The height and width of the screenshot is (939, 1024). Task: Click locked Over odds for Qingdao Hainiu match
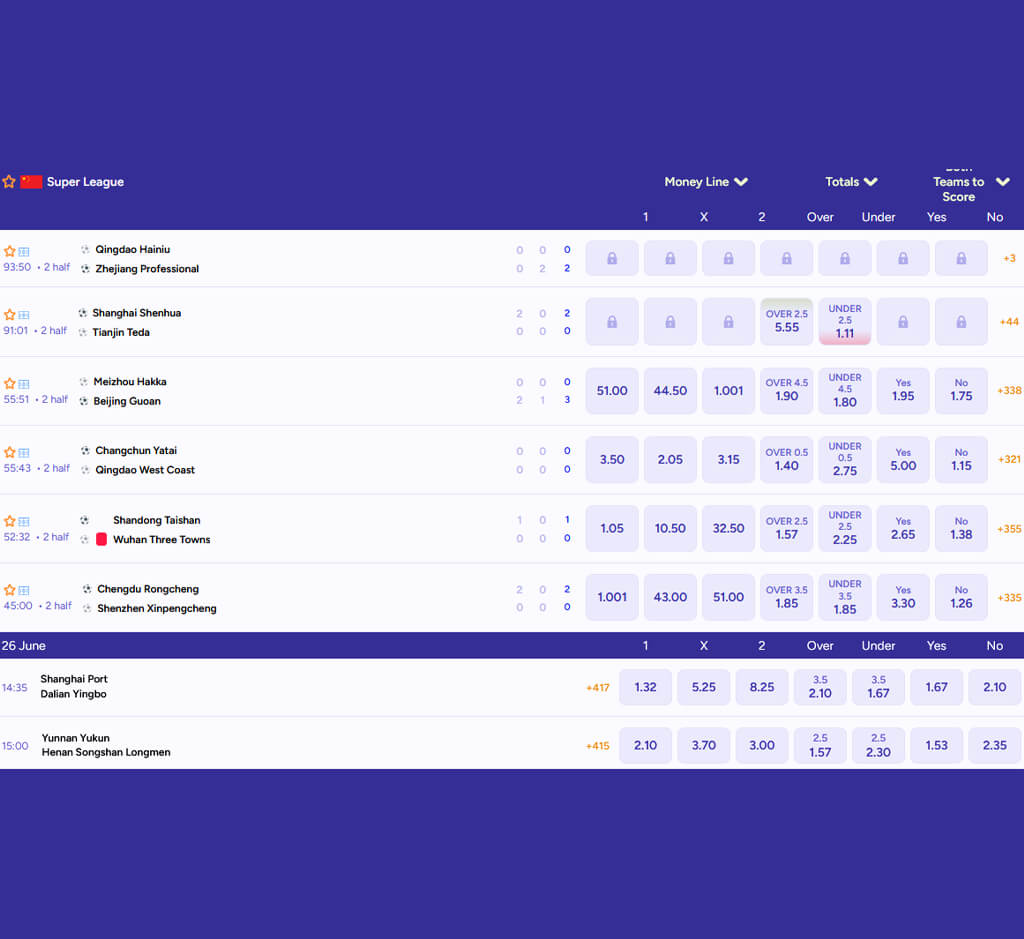coord(787,258)
